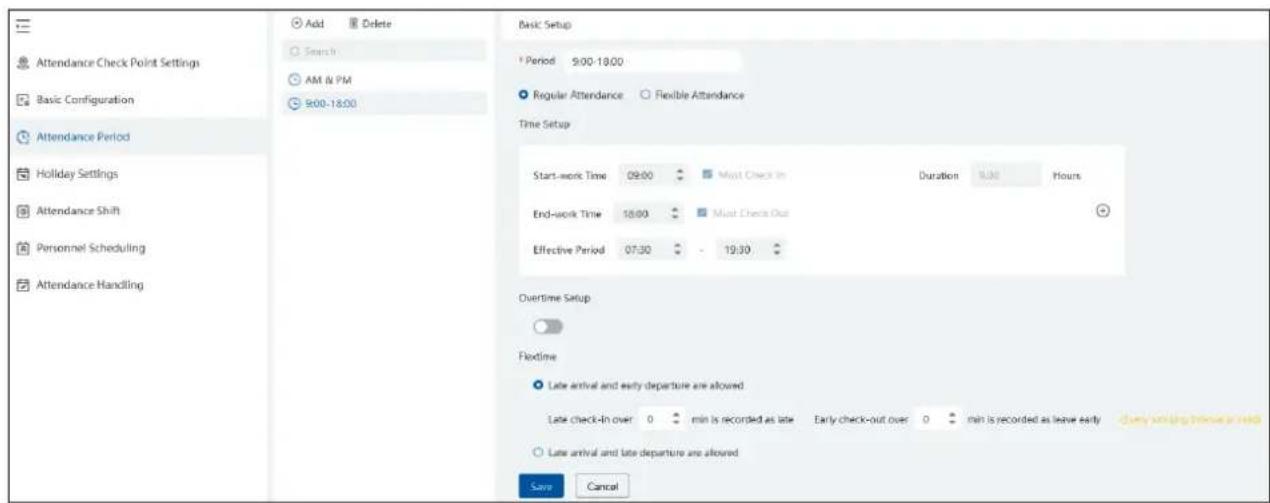Click the trash icon beside Delete
This screenshot has width=1270, height=503.
tap(353, 23)
